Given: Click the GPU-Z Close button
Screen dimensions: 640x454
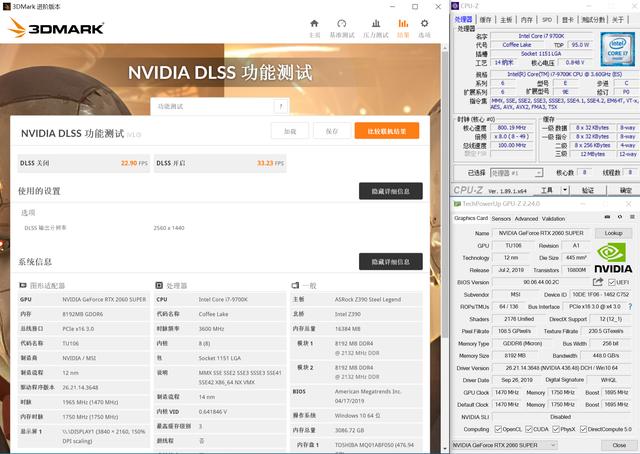Looking at the screenshot, I should pos(619,445).
